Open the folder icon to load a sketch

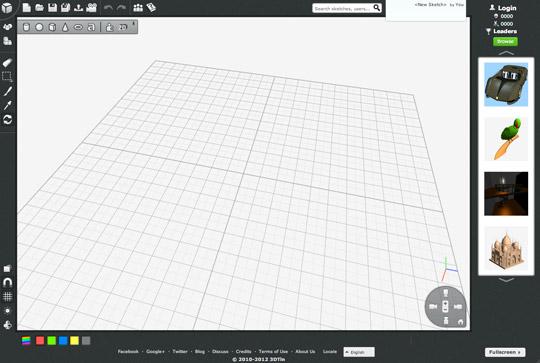(x=39, y=7)
